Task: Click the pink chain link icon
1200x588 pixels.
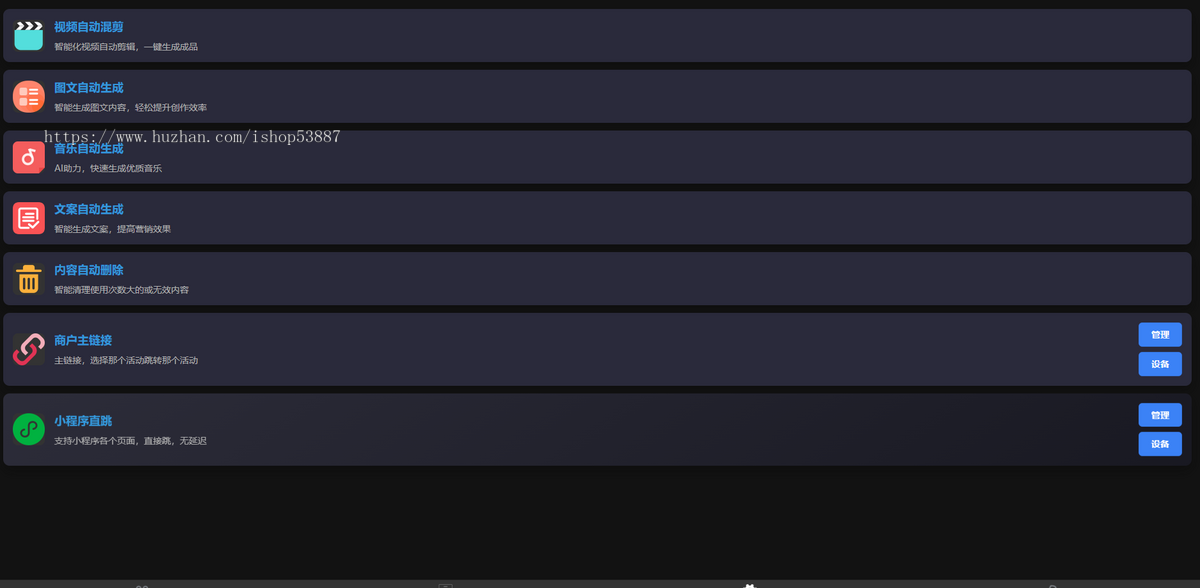Action: click(x=28, y=349)
